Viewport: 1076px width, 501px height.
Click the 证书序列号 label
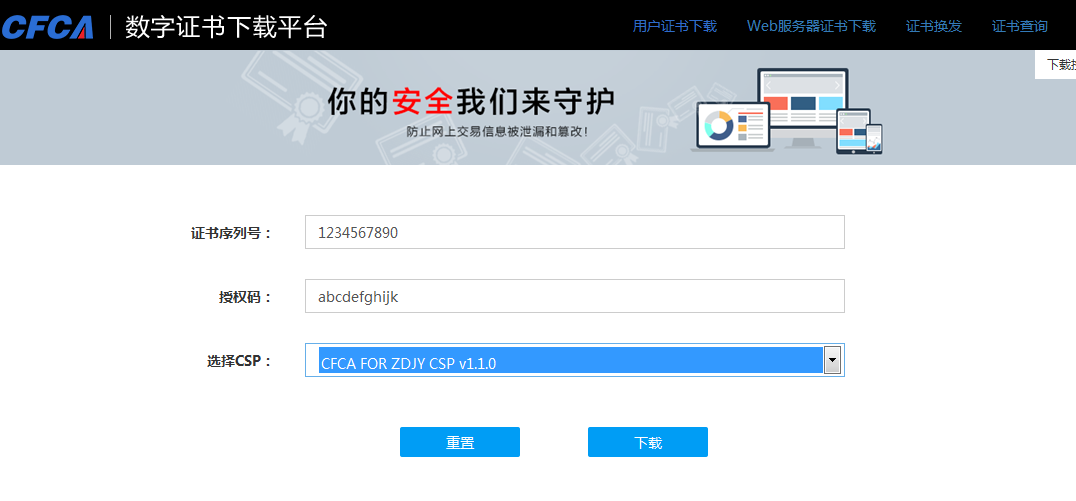(x=231, y=233)
